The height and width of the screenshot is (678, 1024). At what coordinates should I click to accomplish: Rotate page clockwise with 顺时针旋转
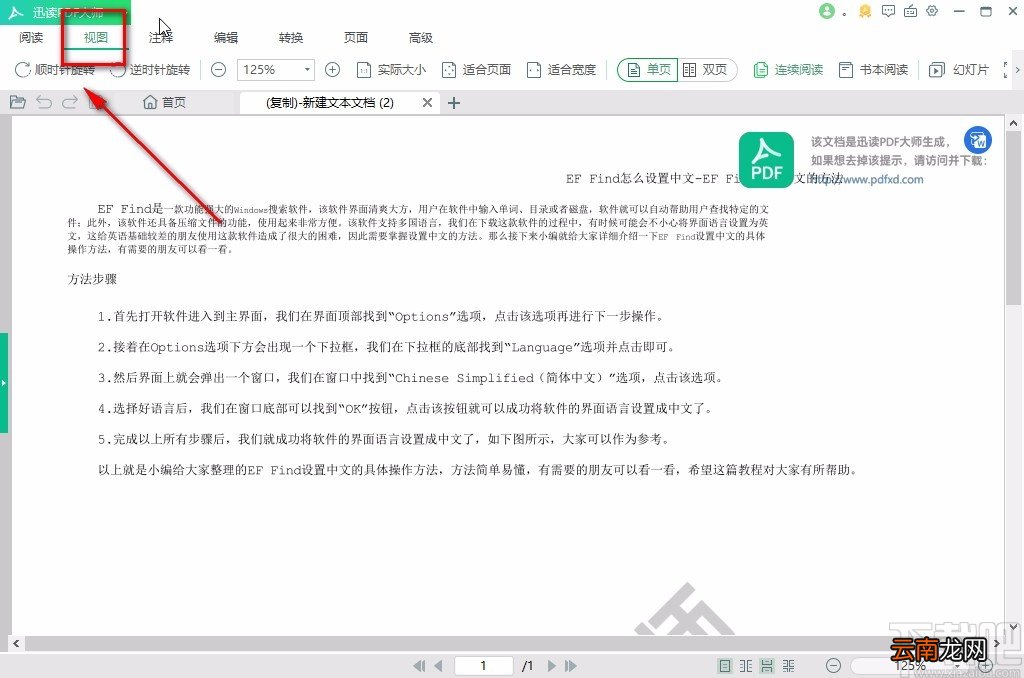click(55, 69)
